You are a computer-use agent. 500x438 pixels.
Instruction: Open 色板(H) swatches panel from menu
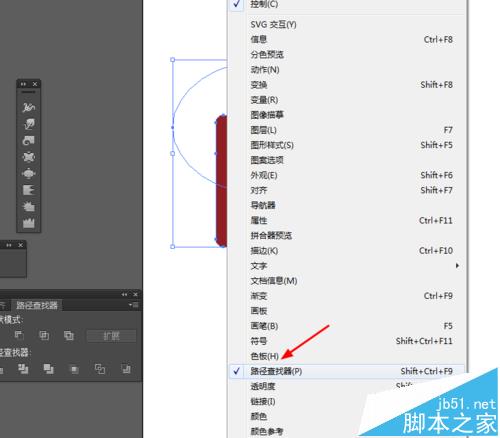(347, 356)
